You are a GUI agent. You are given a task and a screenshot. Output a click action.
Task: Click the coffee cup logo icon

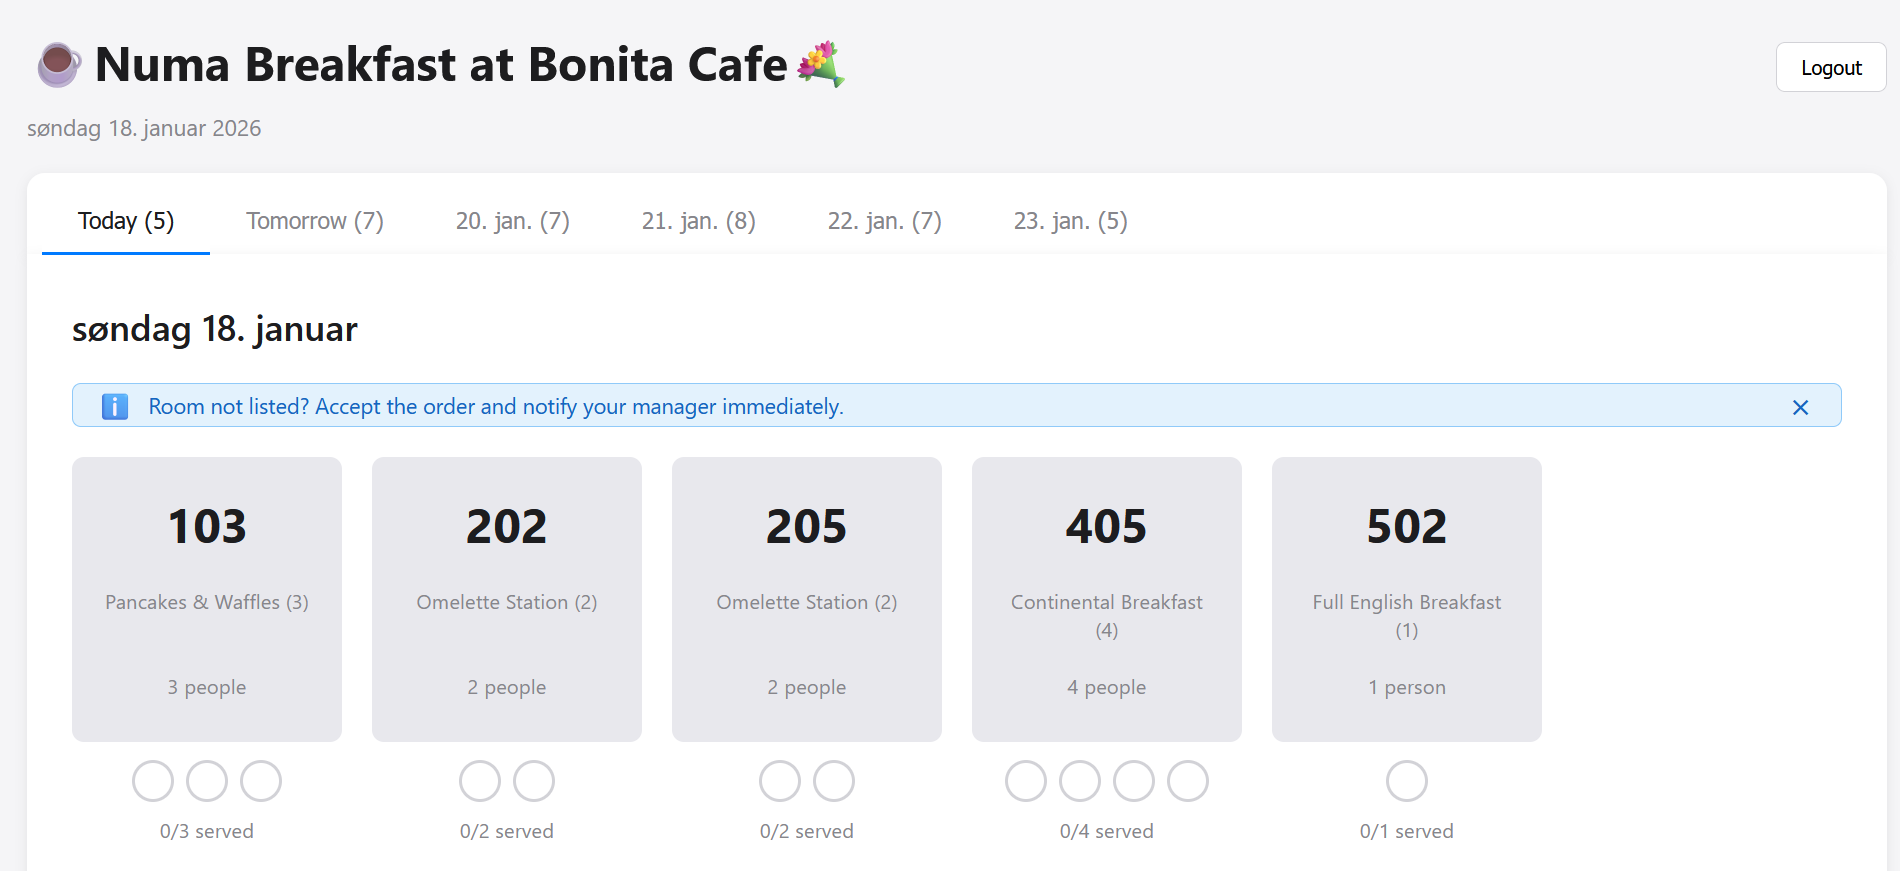pyautogui.click(x=57, y=64)
